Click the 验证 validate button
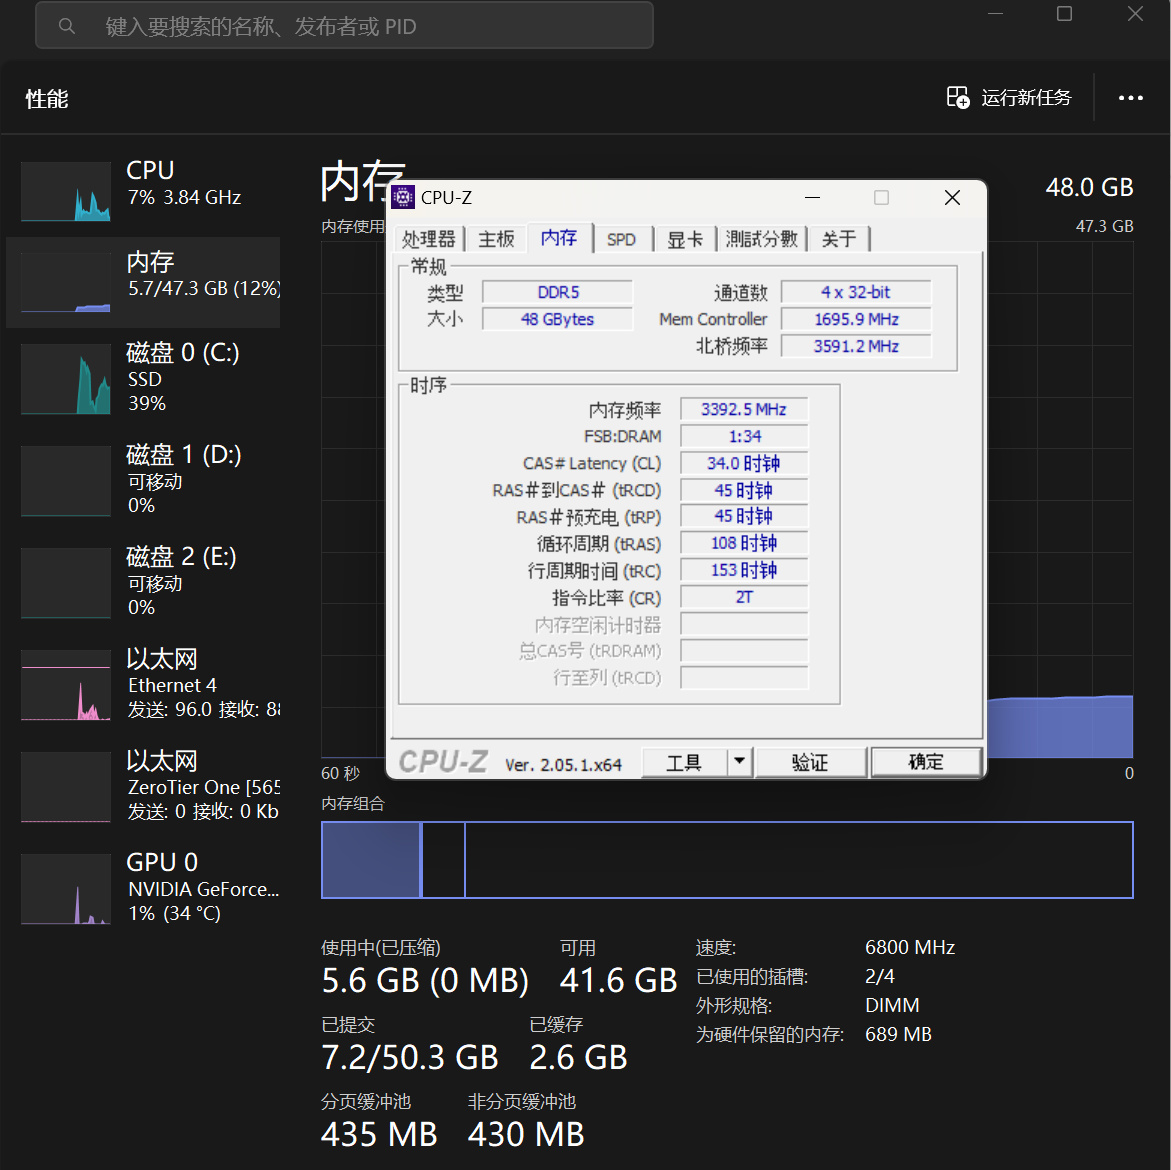Viewport: 1171px width, 1170px height. coord(810,762)
